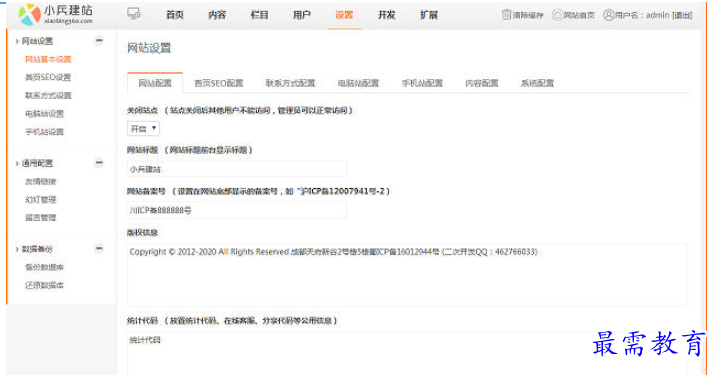Open the 首页 top menu
The width and height of the screenshot is (714, 375).
[x=175, y=15]
